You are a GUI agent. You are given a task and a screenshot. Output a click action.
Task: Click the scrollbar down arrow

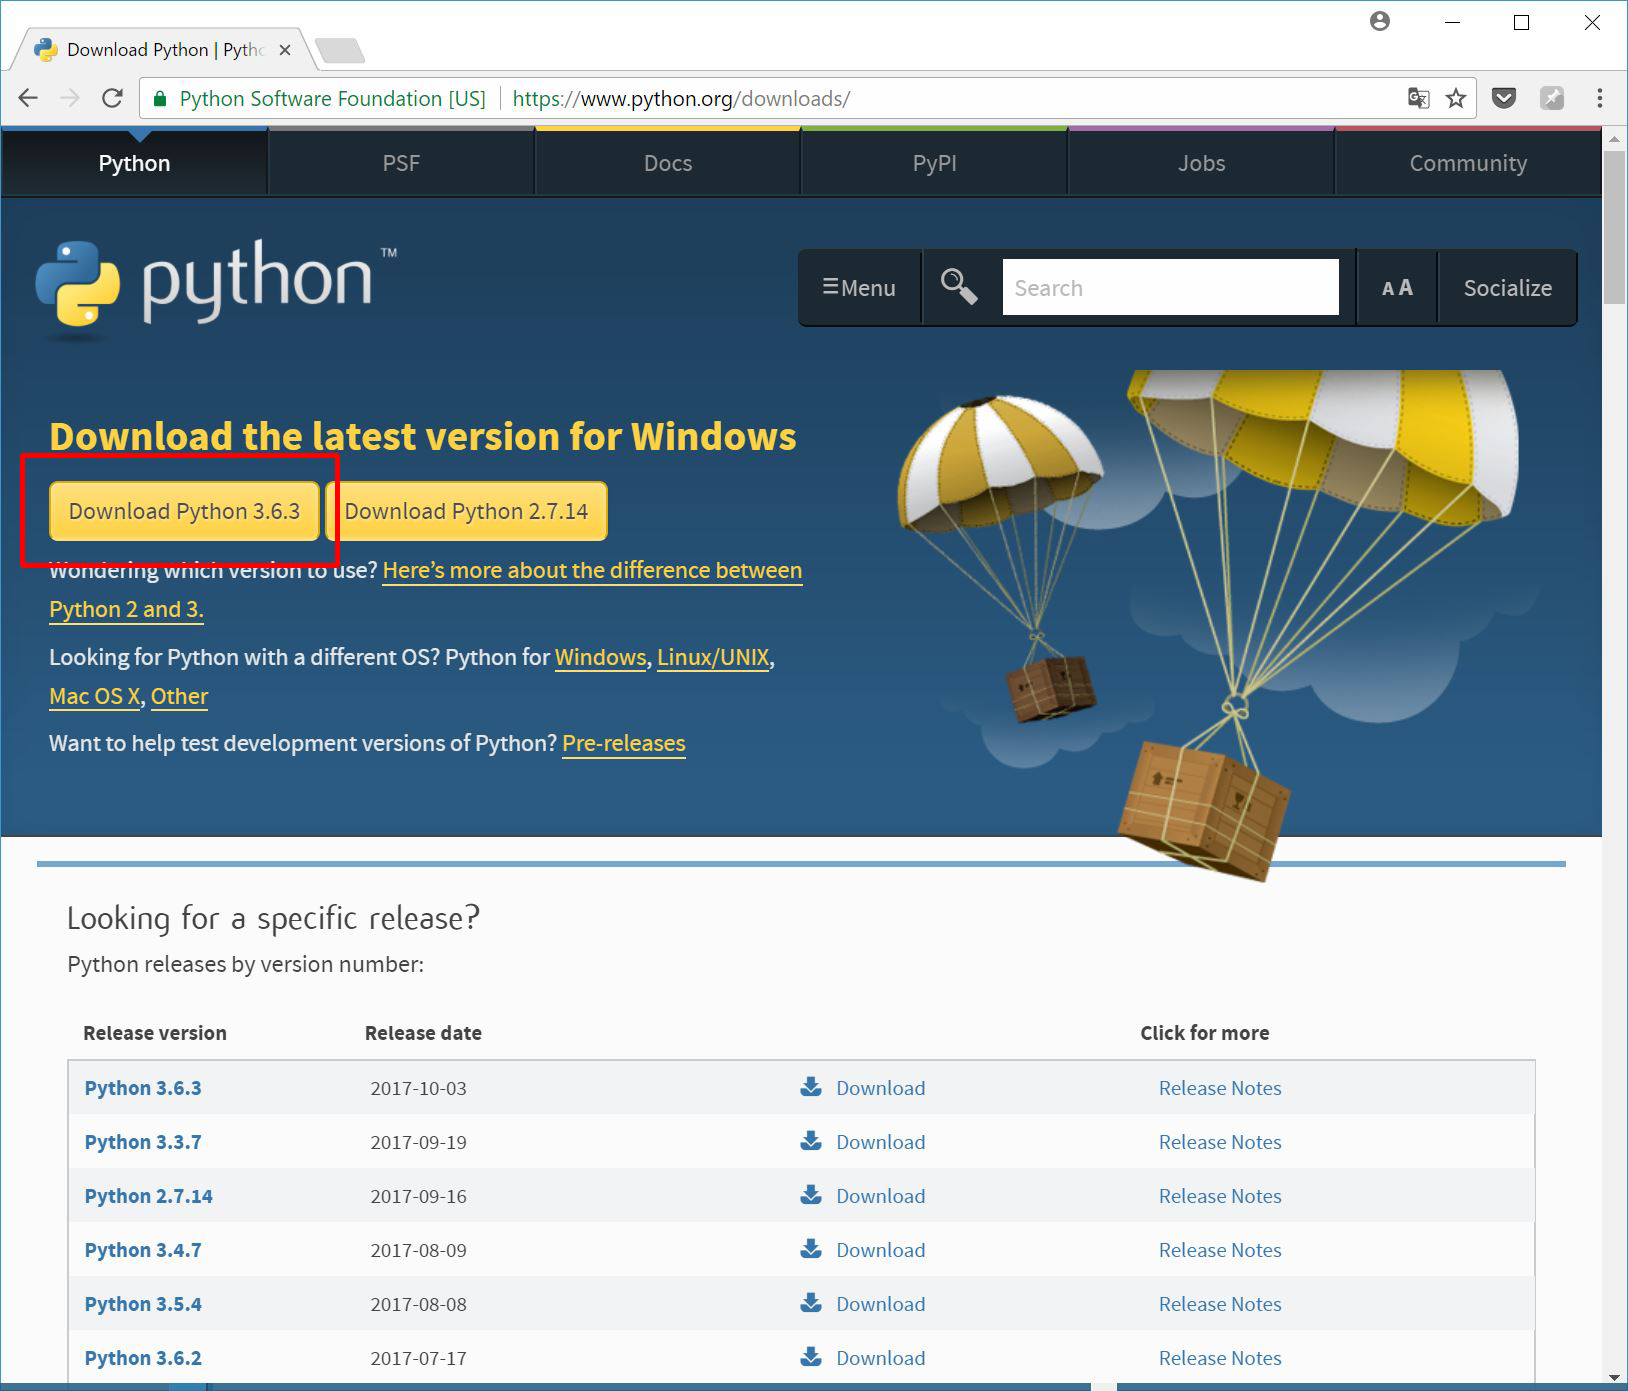pyautogui.click(x=1614, y=1379)
